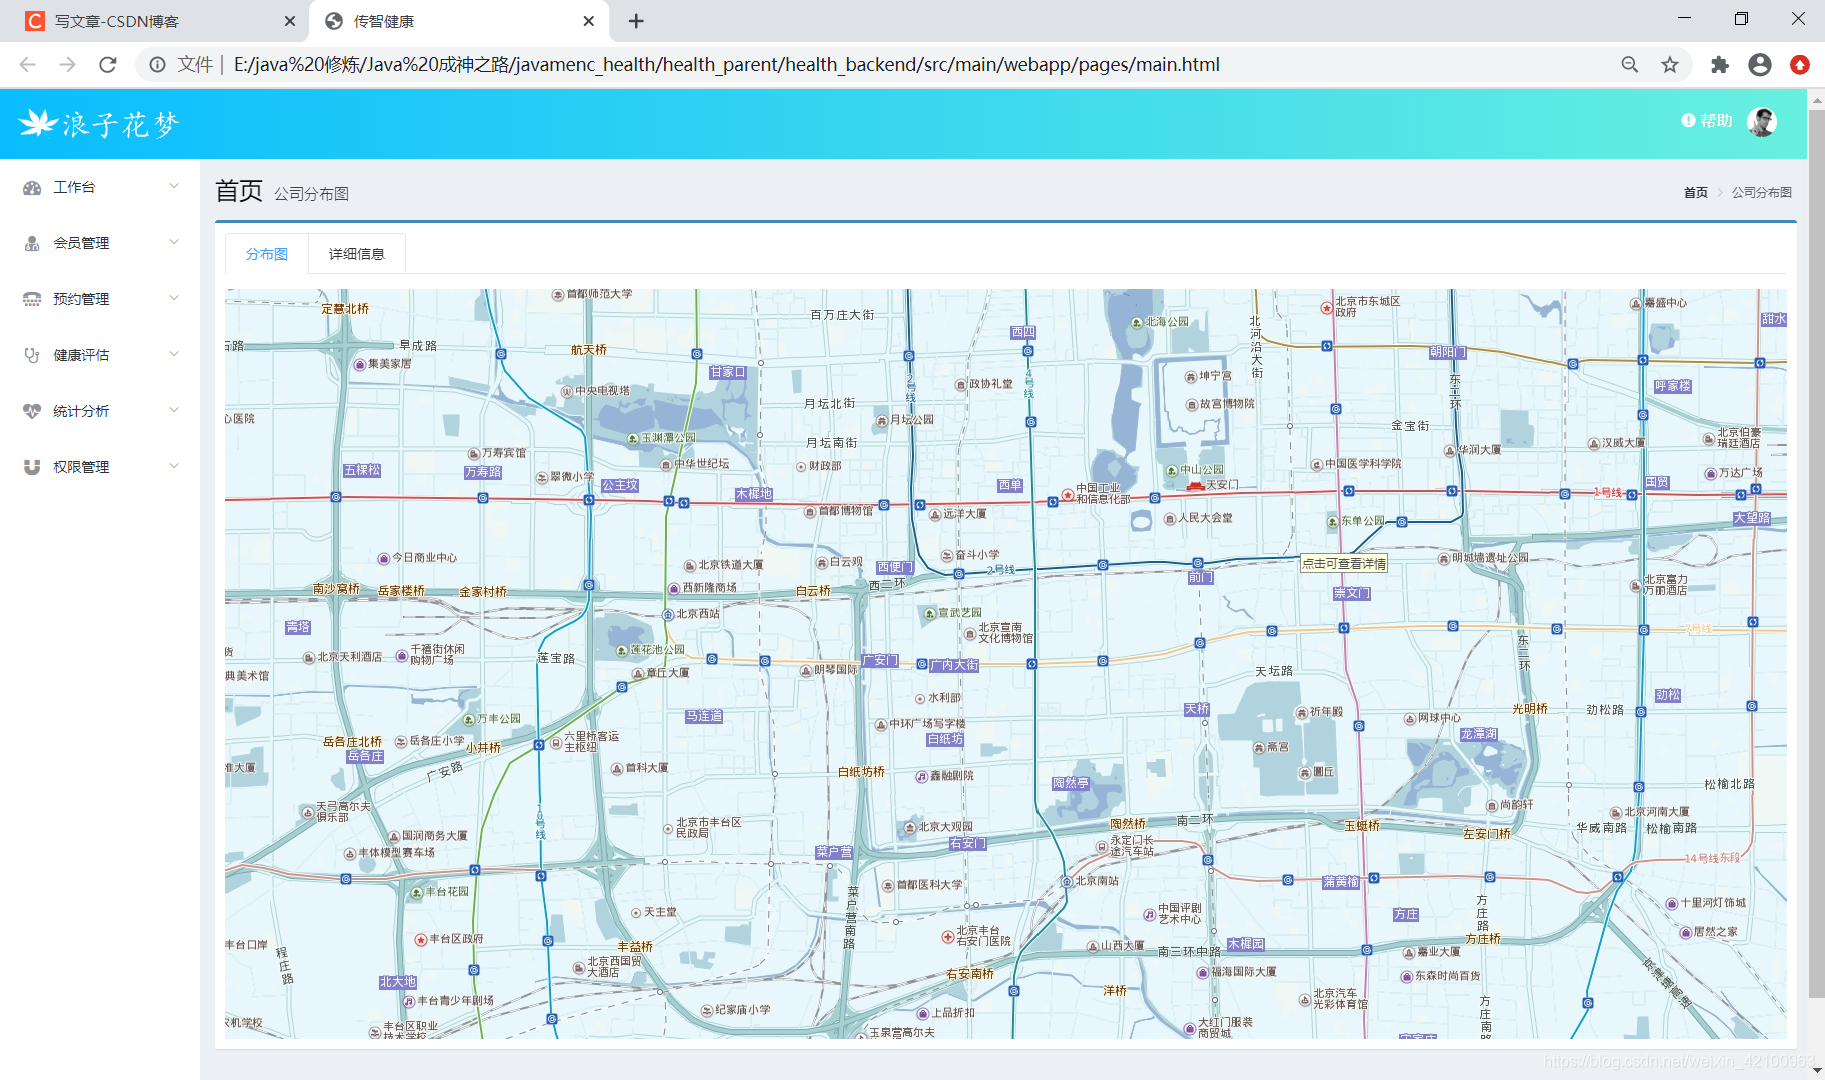The image size is (1825, 1080).
Task: Switch to the 详细信息 tab
Action: click(x=357, y=254)
